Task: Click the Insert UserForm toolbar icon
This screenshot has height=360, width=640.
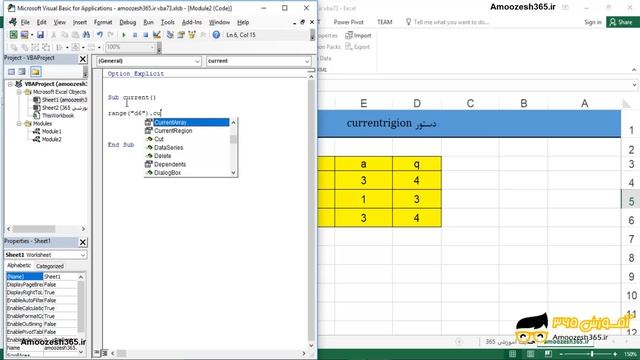Action: point(24,35)
